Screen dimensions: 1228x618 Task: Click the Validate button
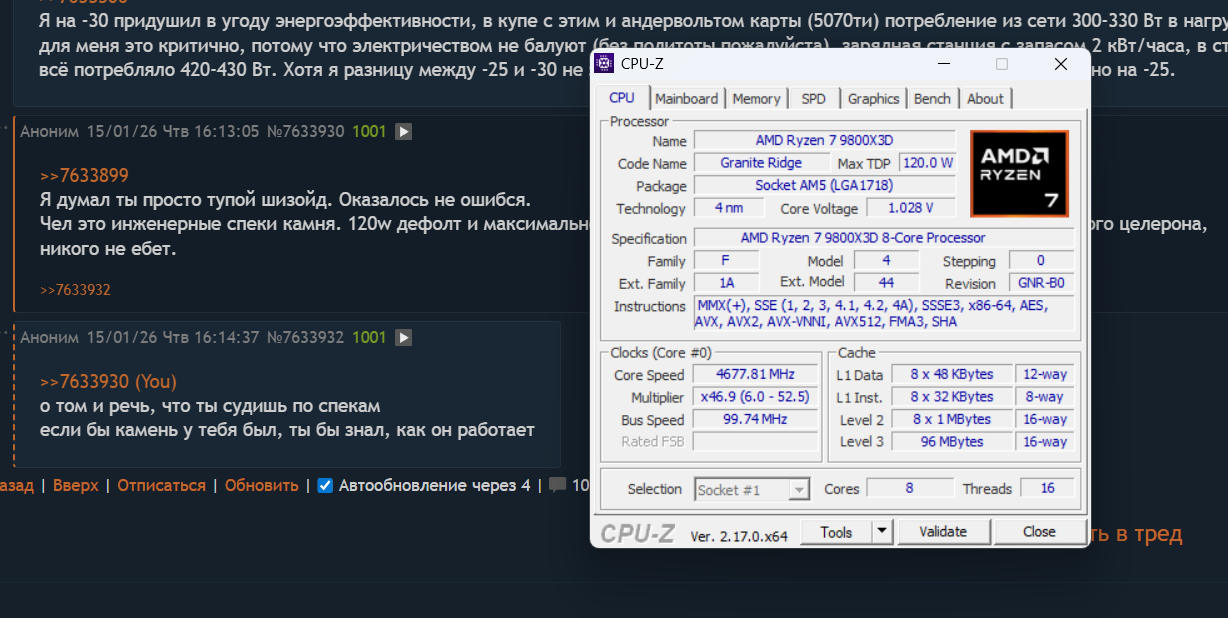coord(943,532)
